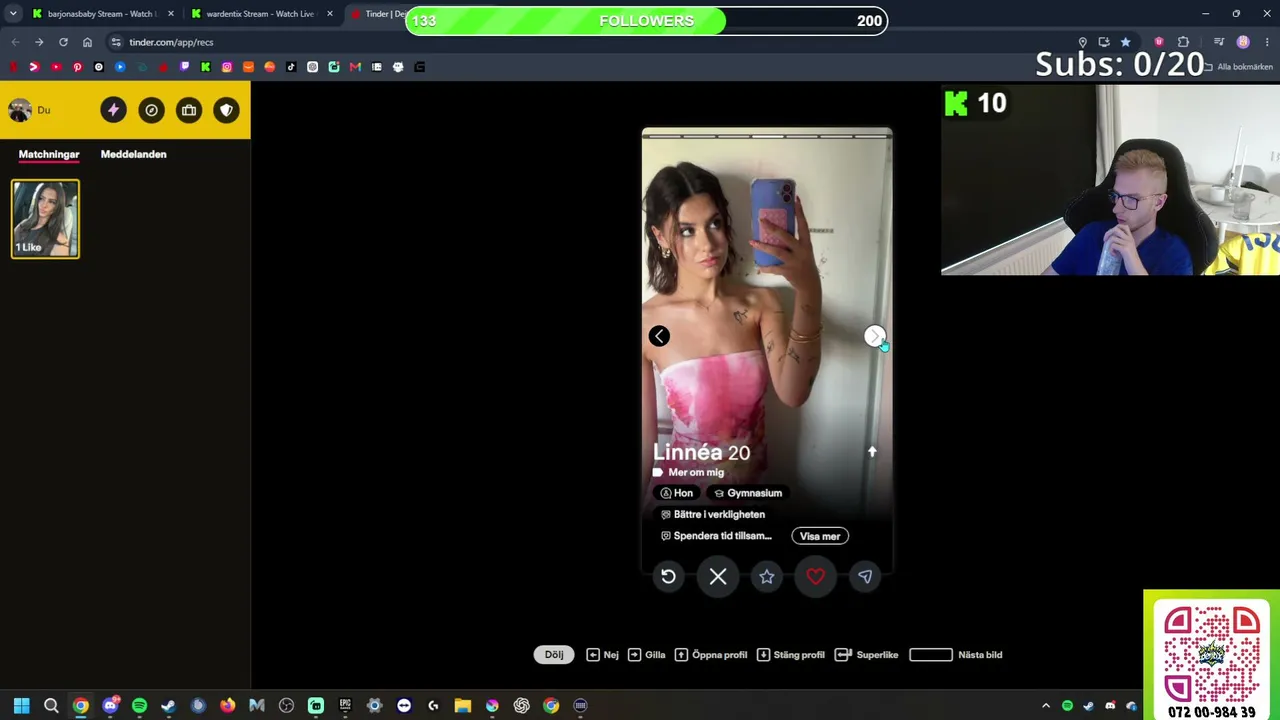
Task: Click the red Like heart button
Action: 816,576
